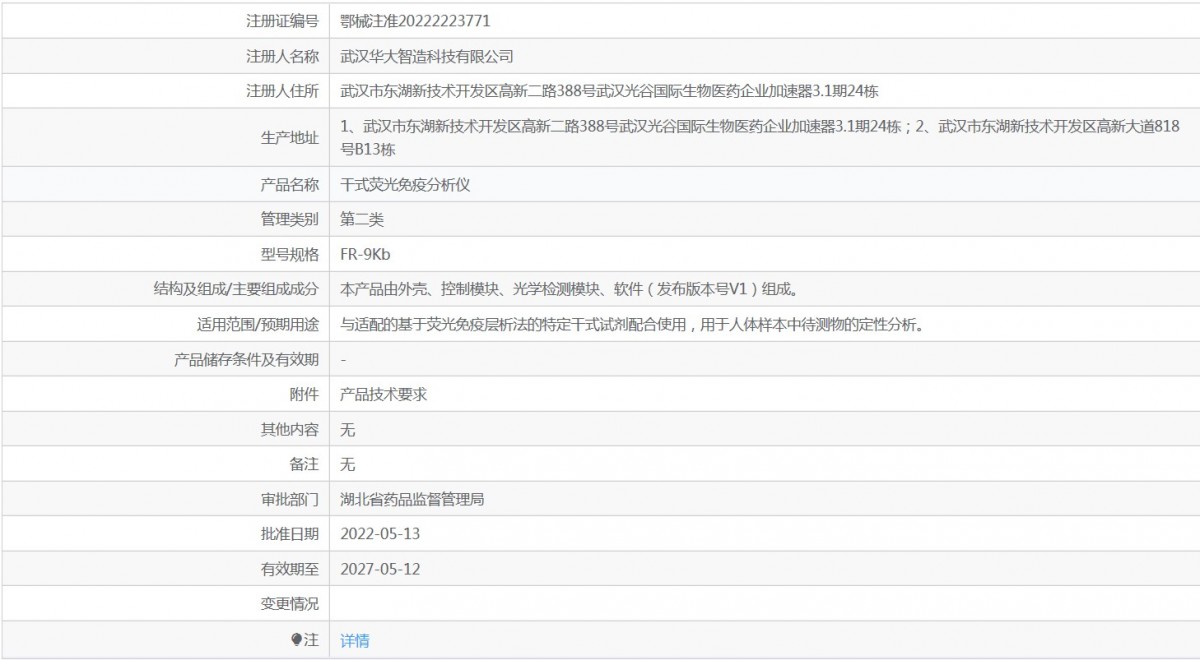Click the 备注 label
The height and width of the screenshot is (660, 1200).
(x=304, y=465)
